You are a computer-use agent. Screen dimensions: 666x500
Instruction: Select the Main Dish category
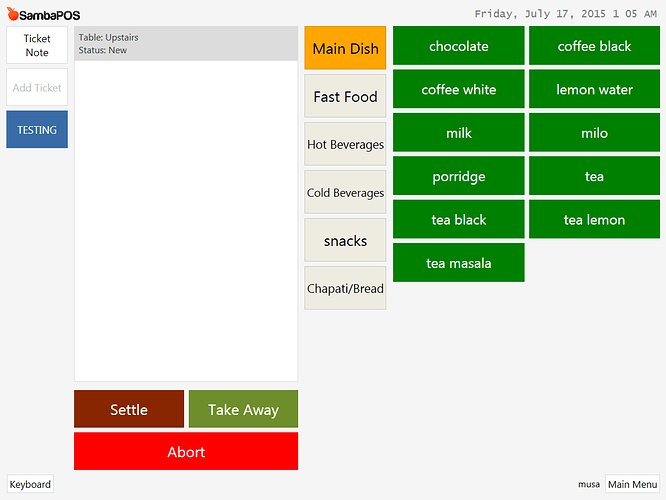[345, 48]
